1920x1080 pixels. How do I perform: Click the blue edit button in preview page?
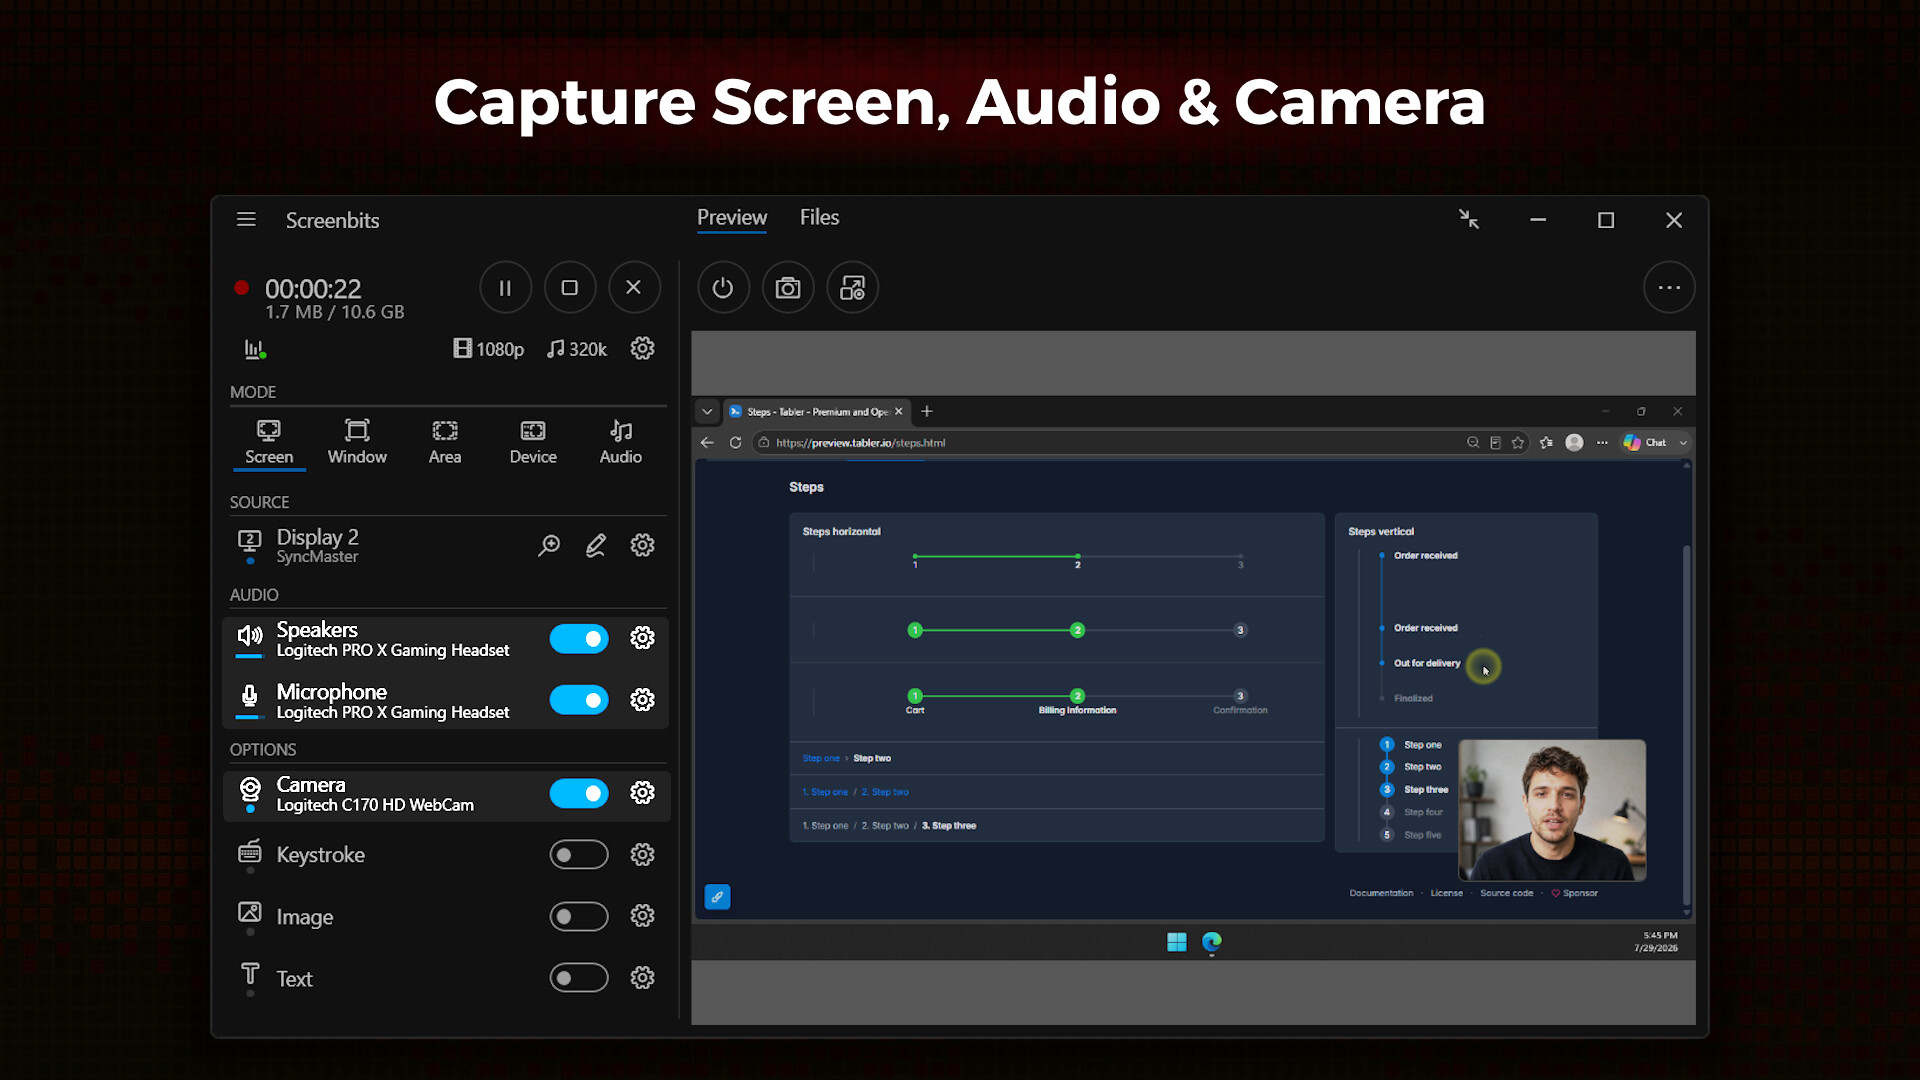pyautogui.click(x=717, y=897)
